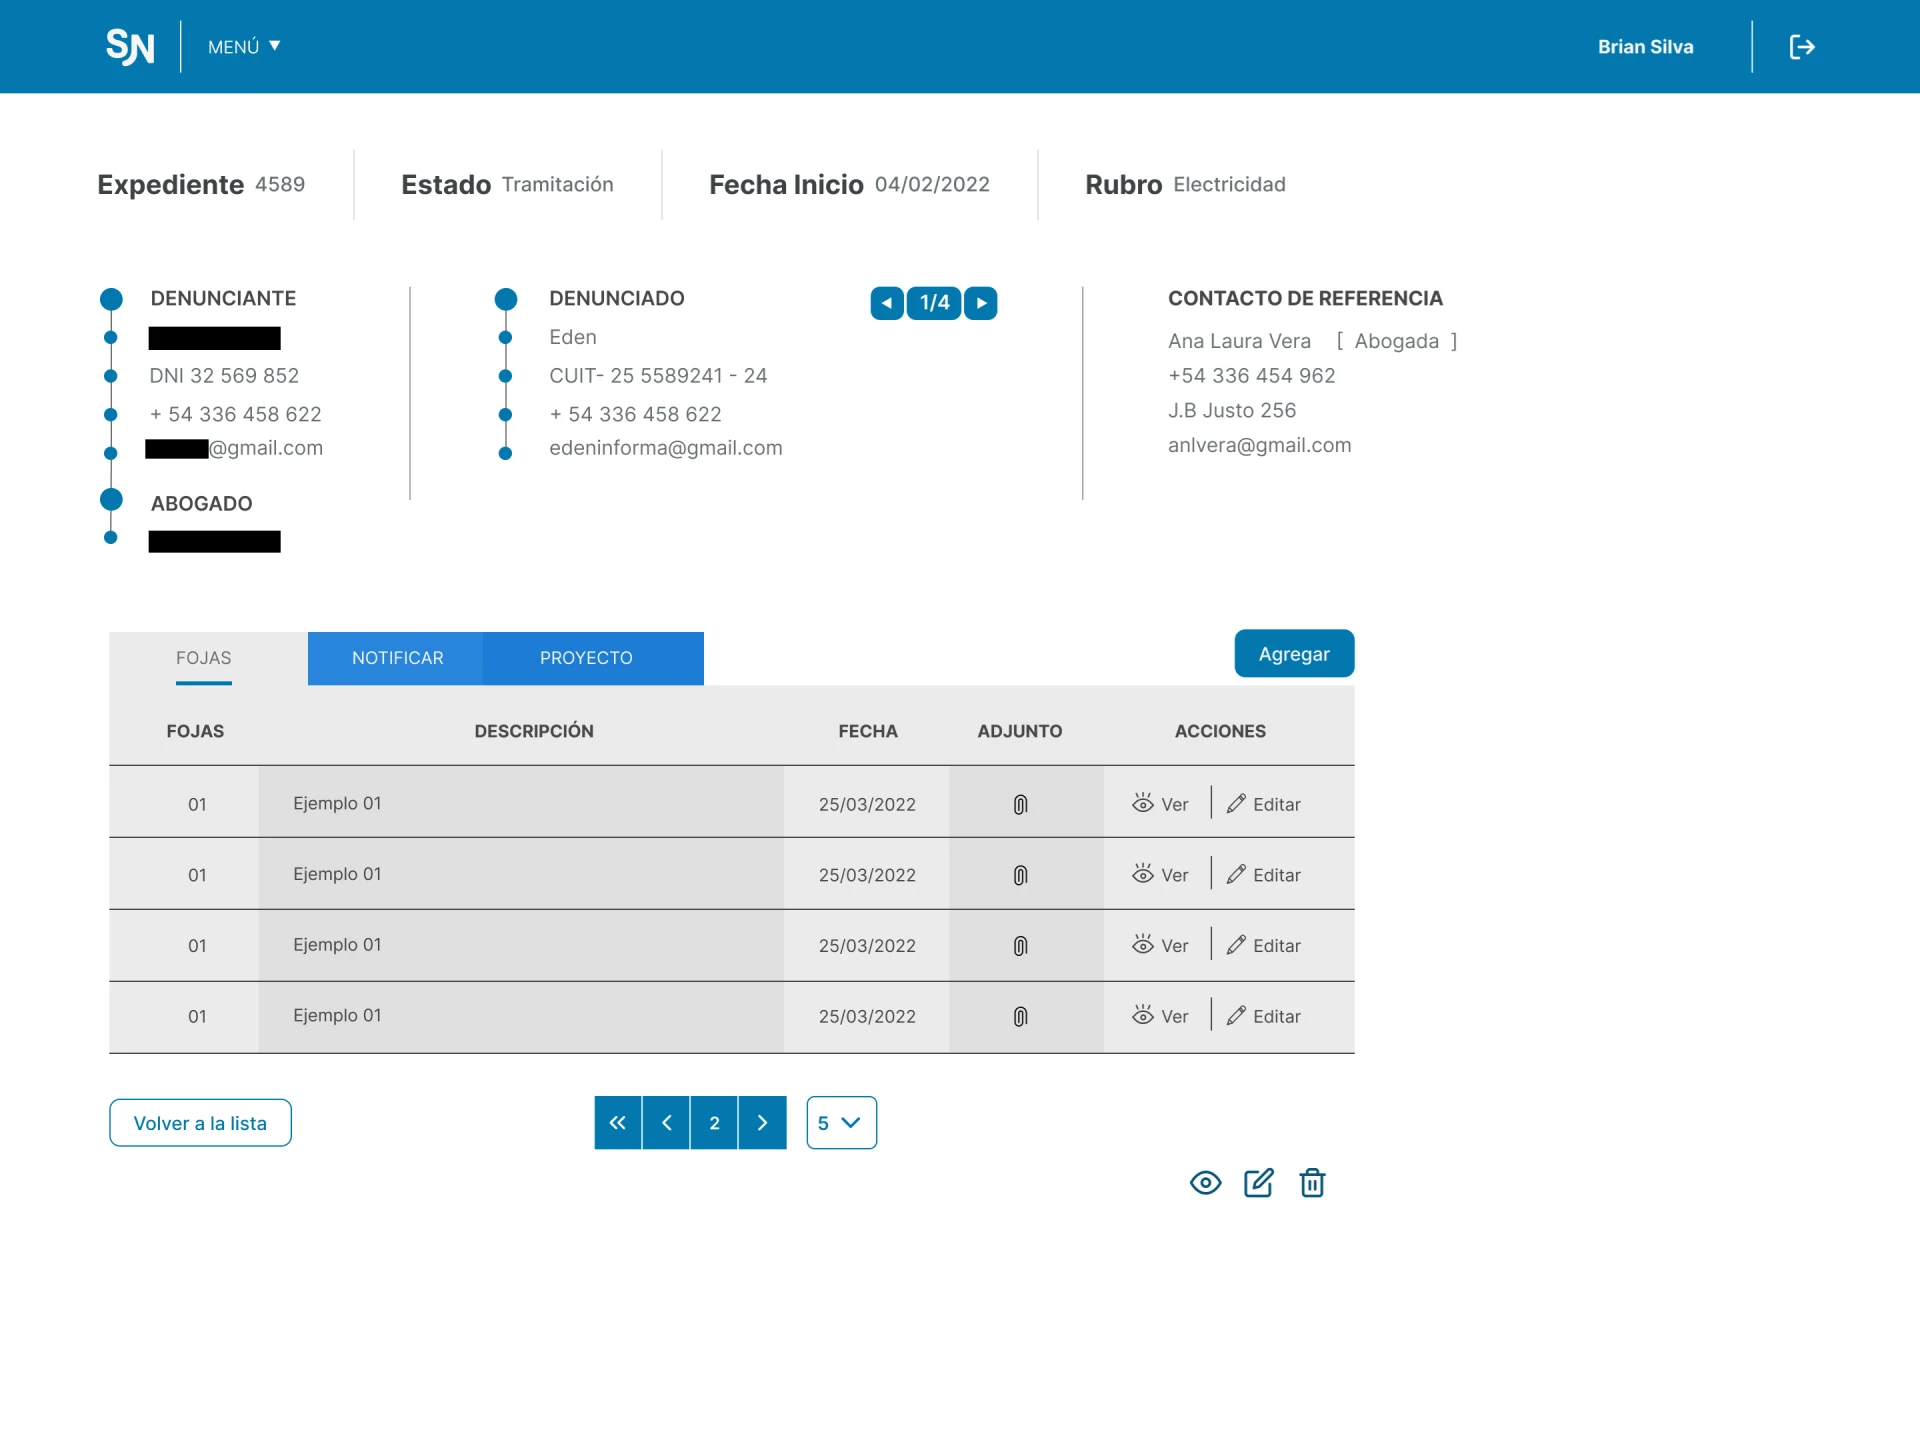Click the Electricidad rubro value
The width and height of the screenshot is (1920, 1440).
1230,184
